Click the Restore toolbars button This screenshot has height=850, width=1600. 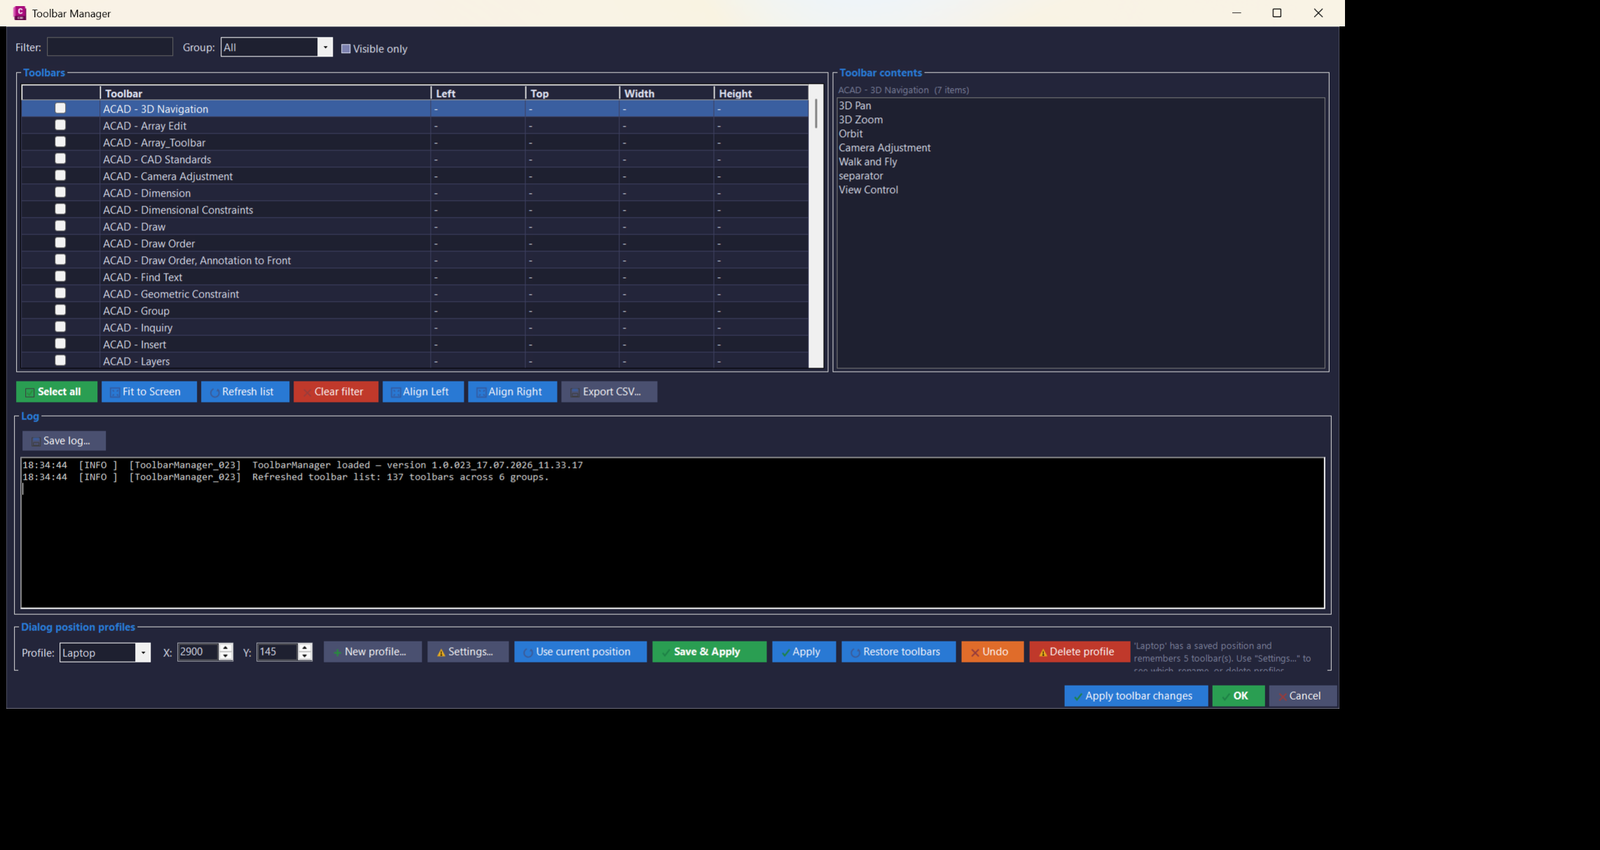pyautogui.click(x=898, y=652)
